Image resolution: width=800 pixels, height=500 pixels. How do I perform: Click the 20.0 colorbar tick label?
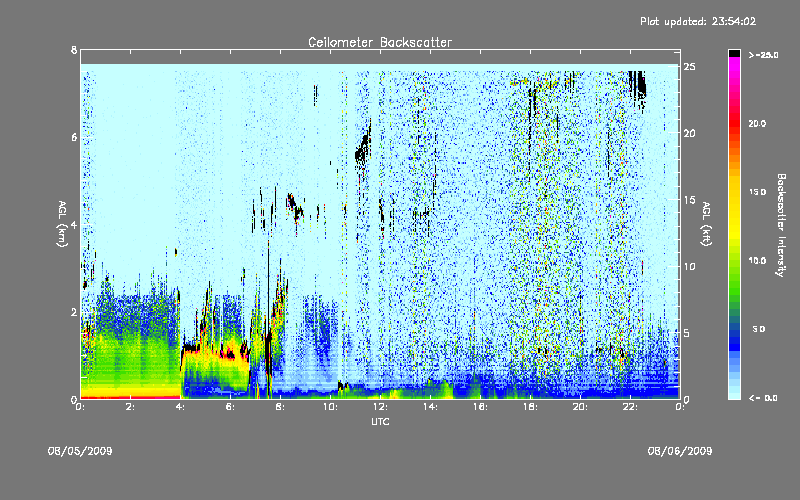pos(757,123)
